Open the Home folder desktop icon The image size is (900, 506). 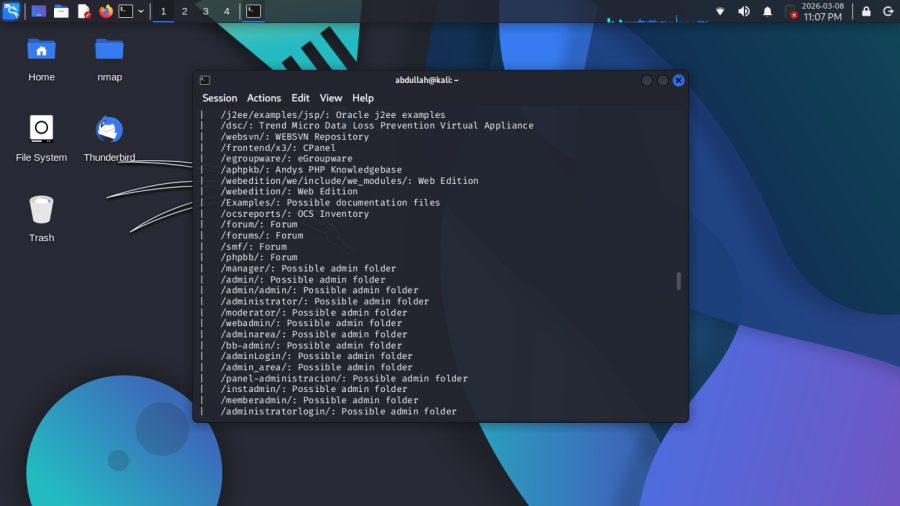pos(41,49)
